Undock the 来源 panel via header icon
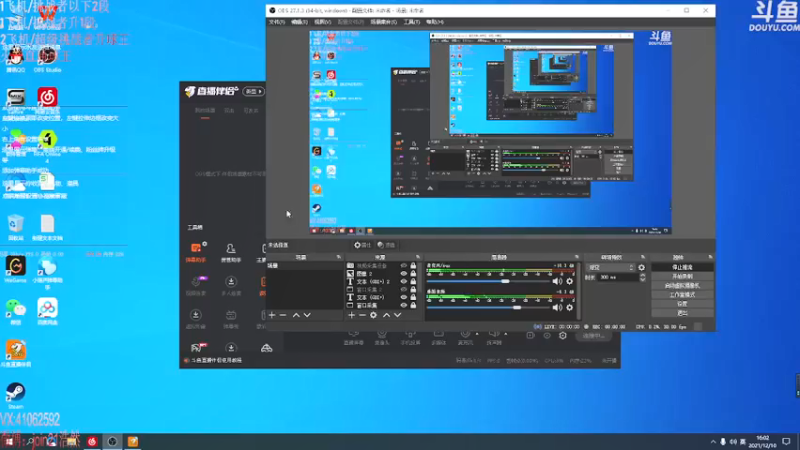 pos(418,257)
